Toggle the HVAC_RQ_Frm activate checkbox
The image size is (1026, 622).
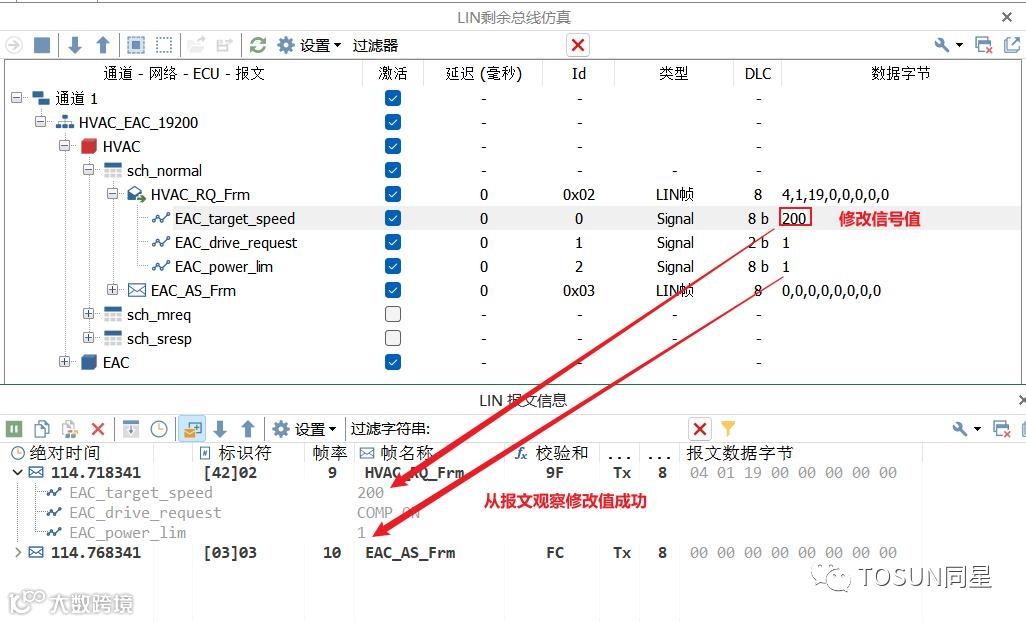393,194
